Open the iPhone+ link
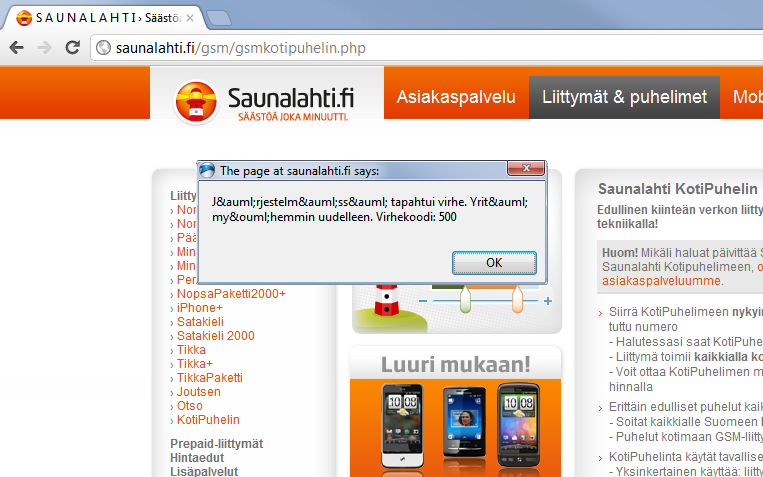 pos(200,308)
